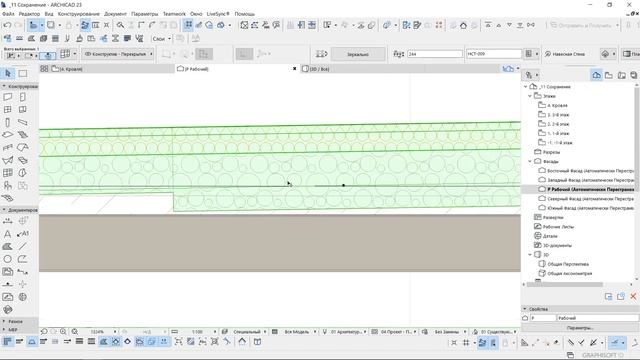
Task: Open the View Map folder icon in the navigator
Action: click(x=609, y=75)
